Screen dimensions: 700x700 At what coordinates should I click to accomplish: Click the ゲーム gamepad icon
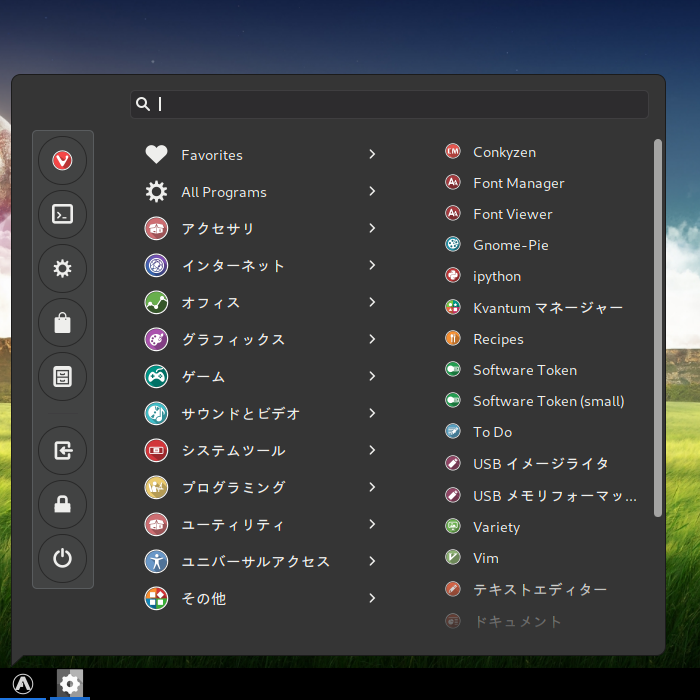(x=156, y=376)
